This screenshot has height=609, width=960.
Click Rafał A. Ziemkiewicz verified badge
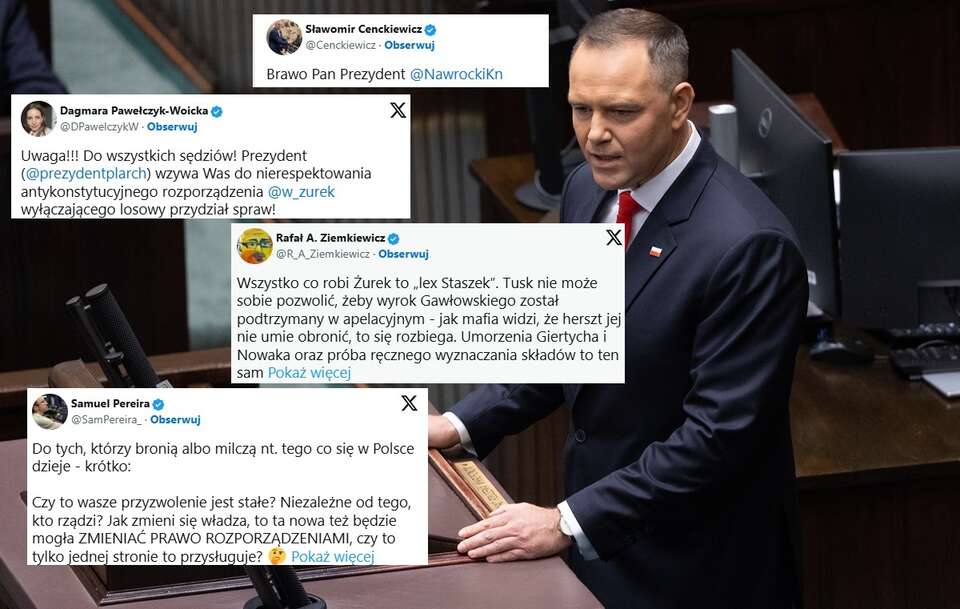[x=394, y=239]
